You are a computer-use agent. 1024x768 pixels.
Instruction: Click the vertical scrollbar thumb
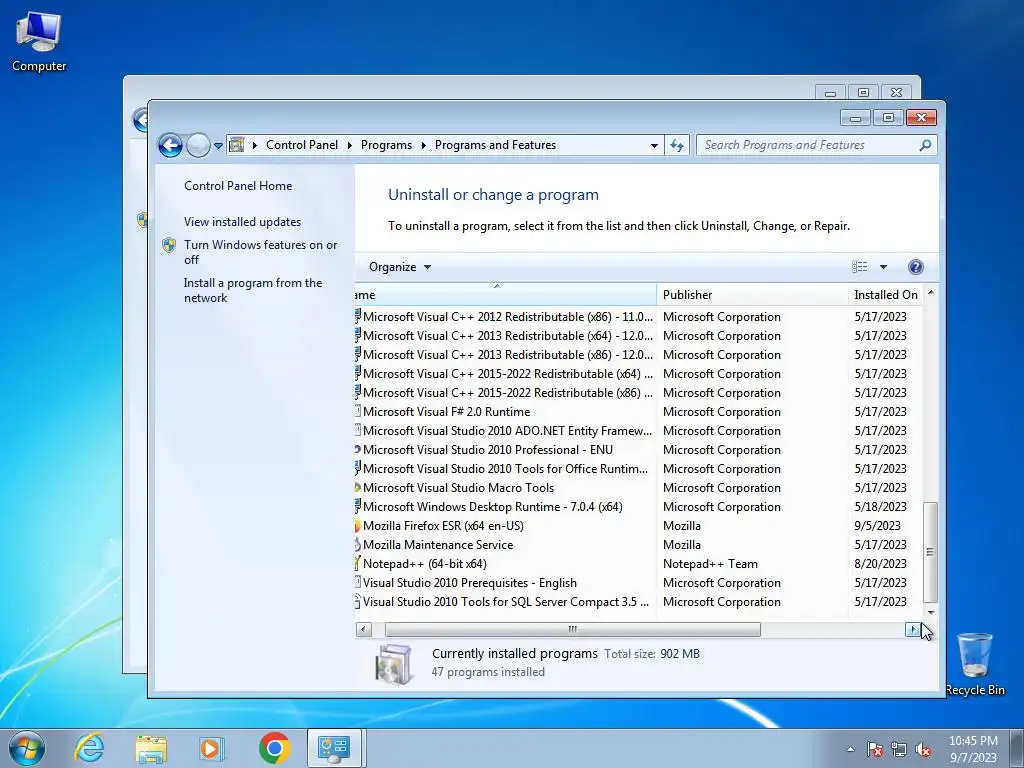tap(931, 552)
